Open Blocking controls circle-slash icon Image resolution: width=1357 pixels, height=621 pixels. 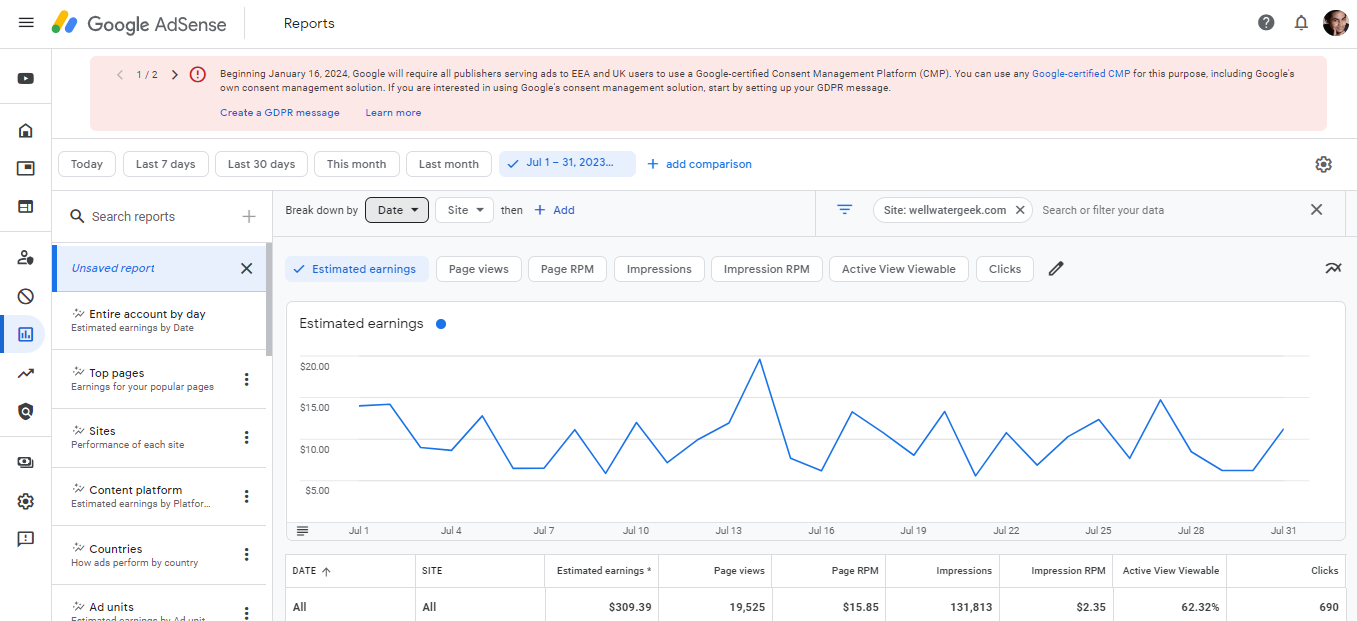[x=26, y=296]
